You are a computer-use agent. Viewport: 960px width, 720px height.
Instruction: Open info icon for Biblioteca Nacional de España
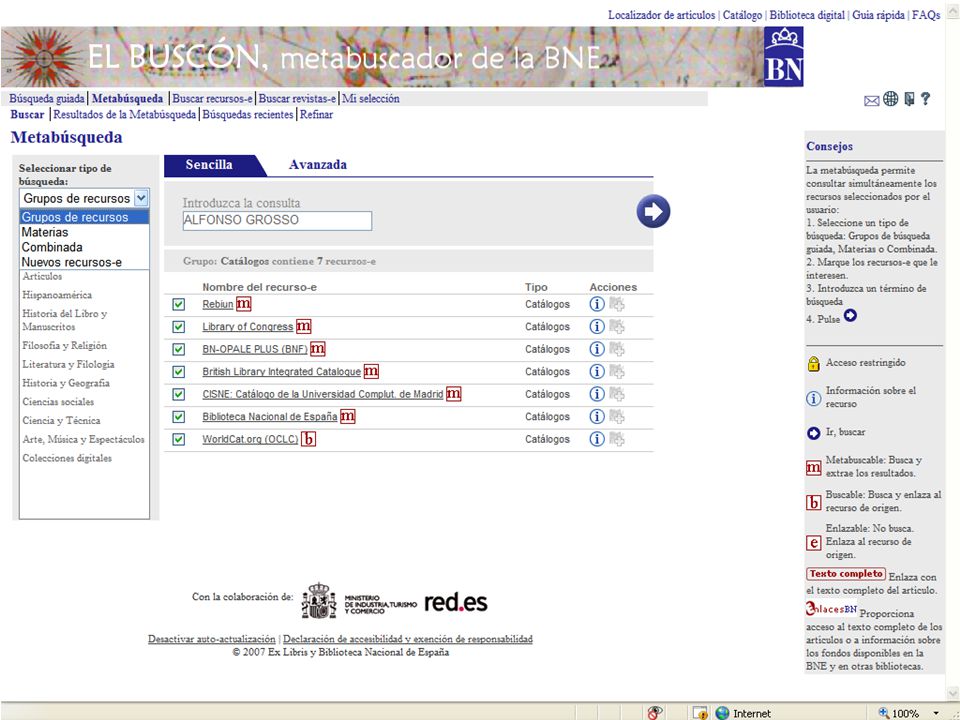(x=597, y=416)
